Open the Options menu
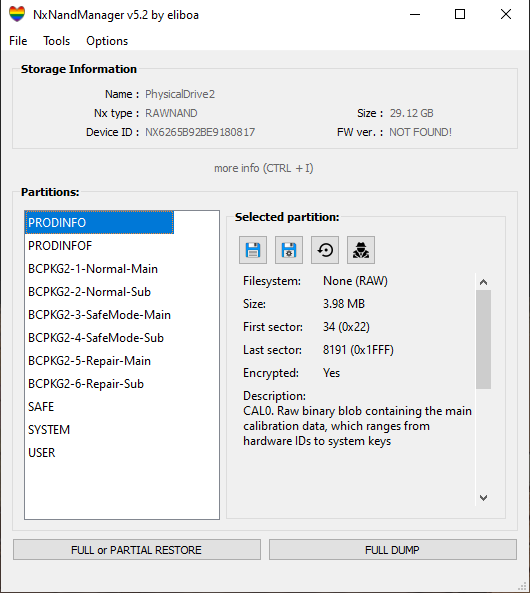 [x=107, y=41]
